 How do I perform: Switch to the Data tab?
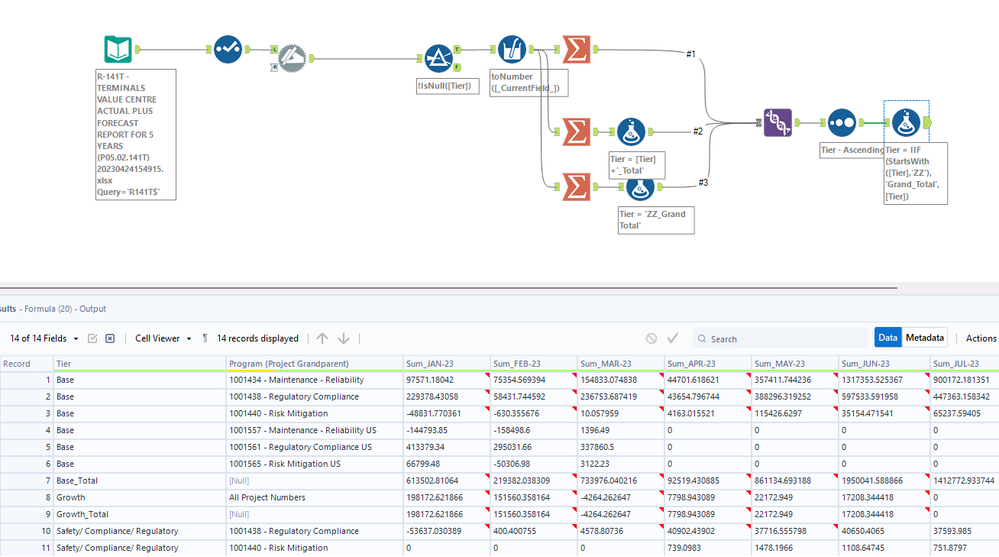[x=888, y=338]
